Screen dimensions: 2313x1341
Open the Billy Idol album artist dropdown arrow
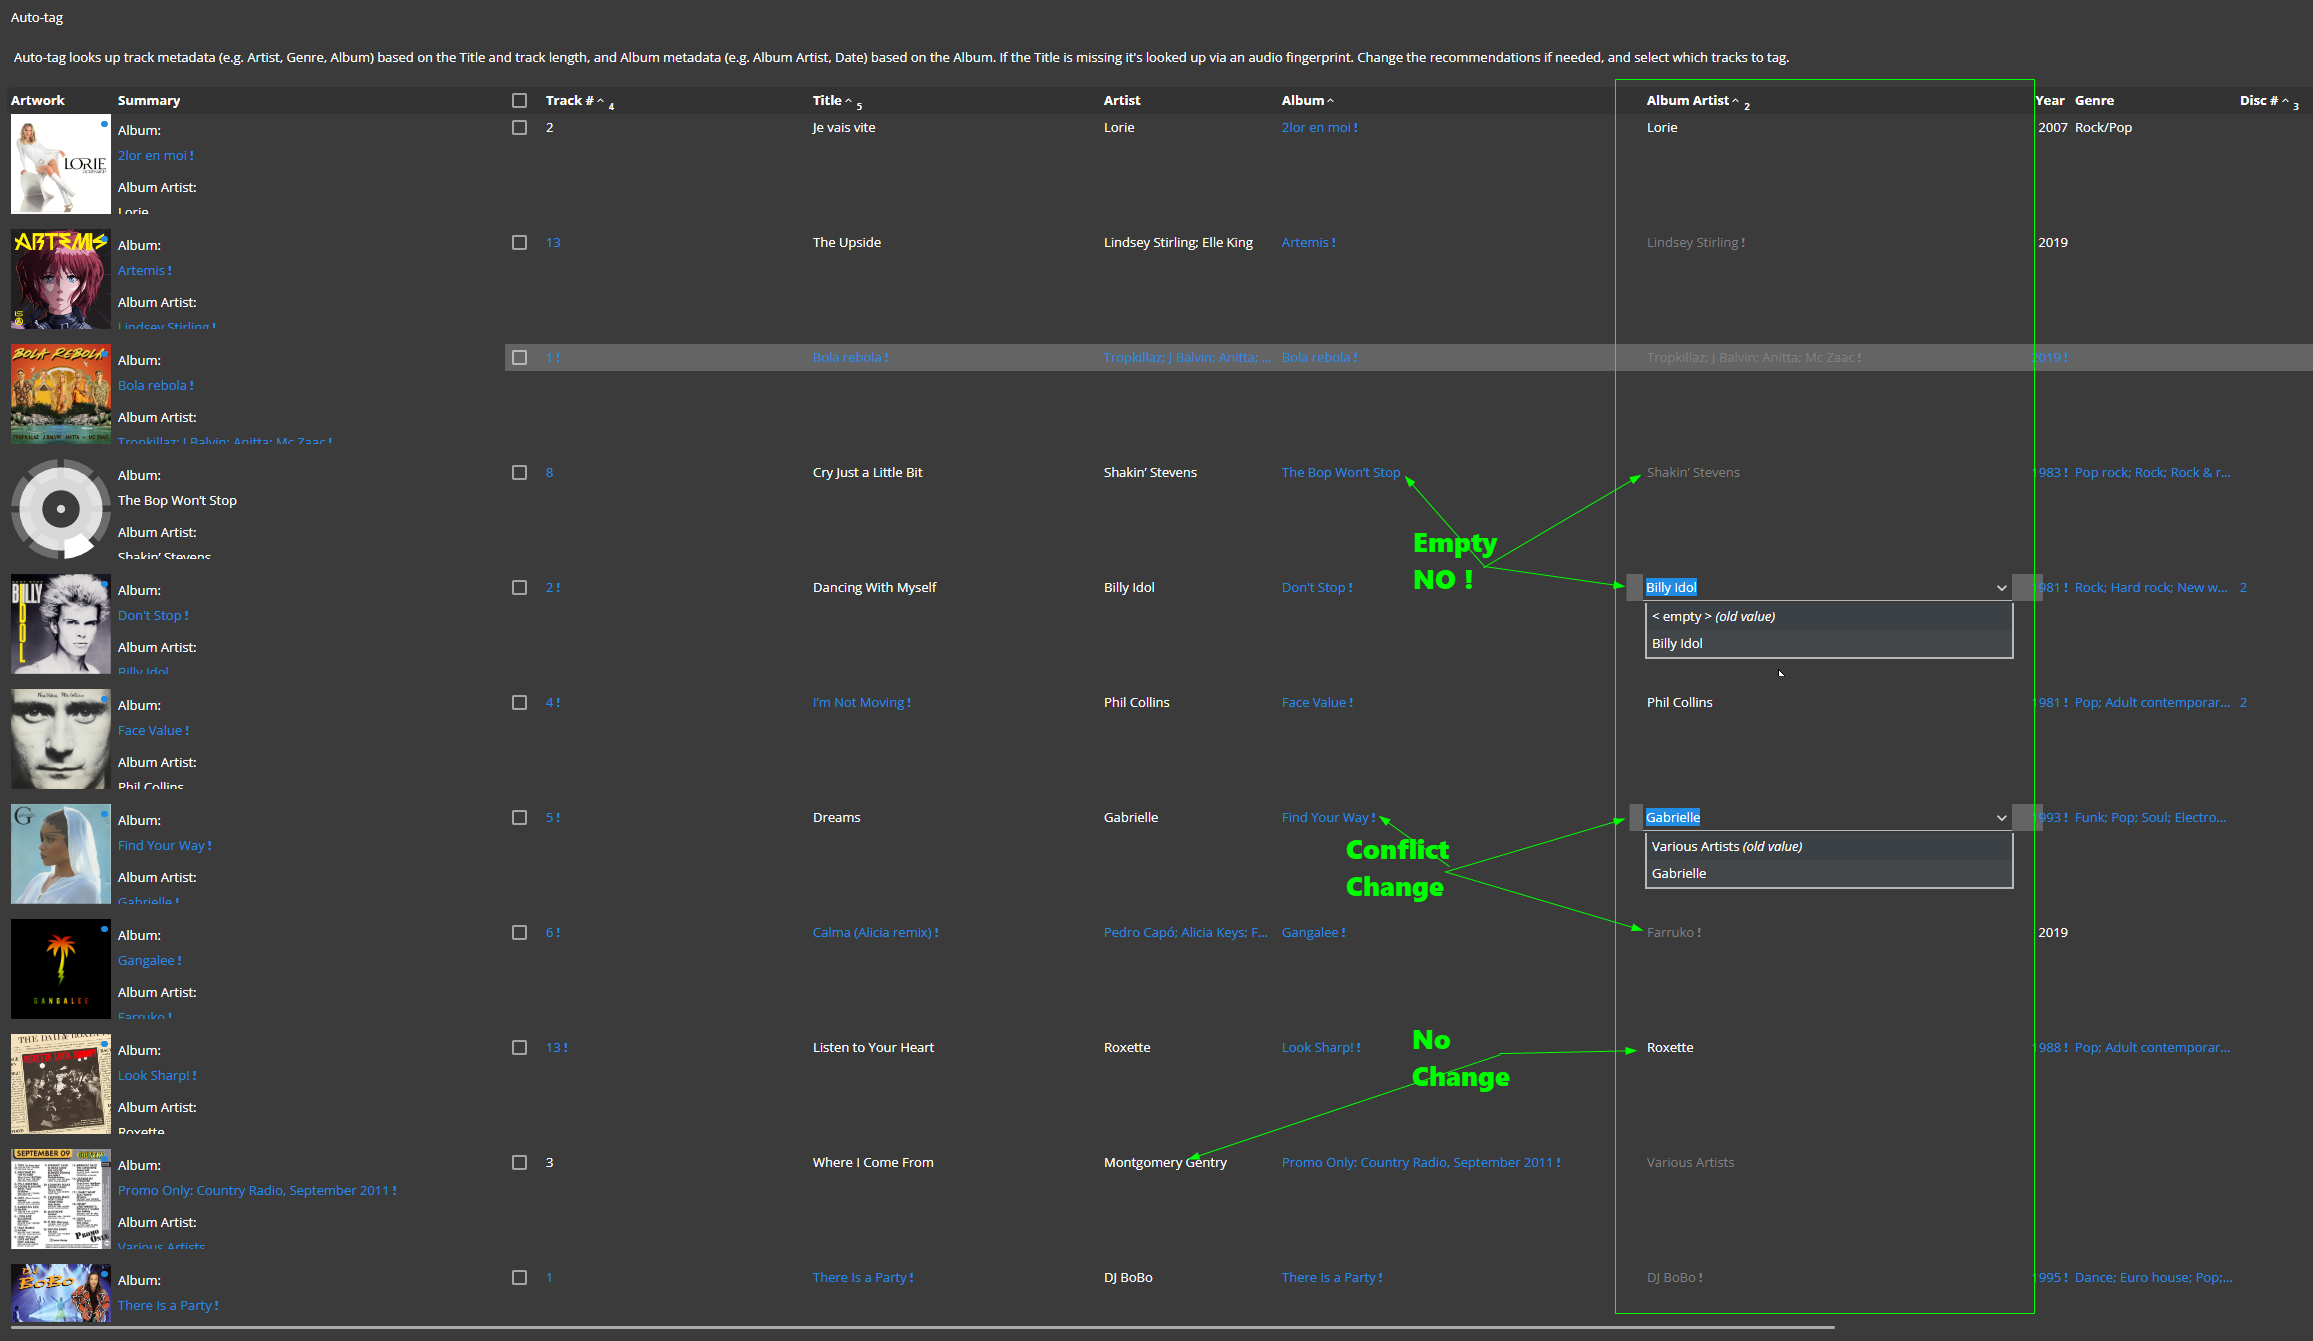click(2001, 588)
